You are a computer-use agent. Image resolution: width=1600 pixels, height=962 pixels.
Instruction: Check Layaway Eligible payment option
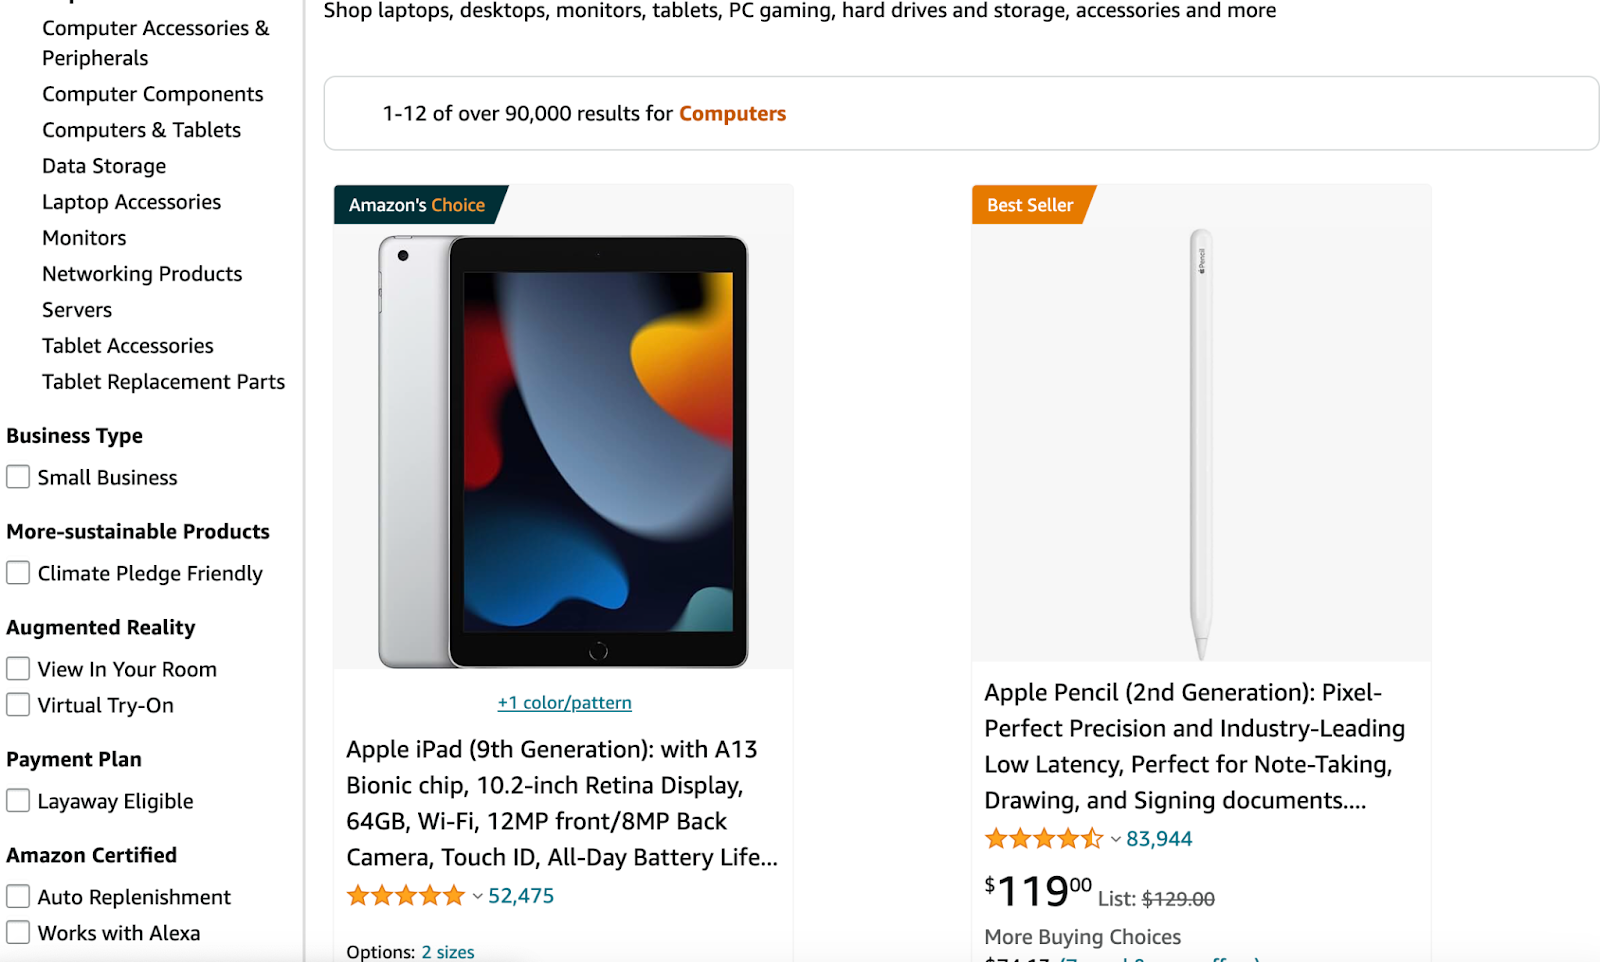point(17,800)
